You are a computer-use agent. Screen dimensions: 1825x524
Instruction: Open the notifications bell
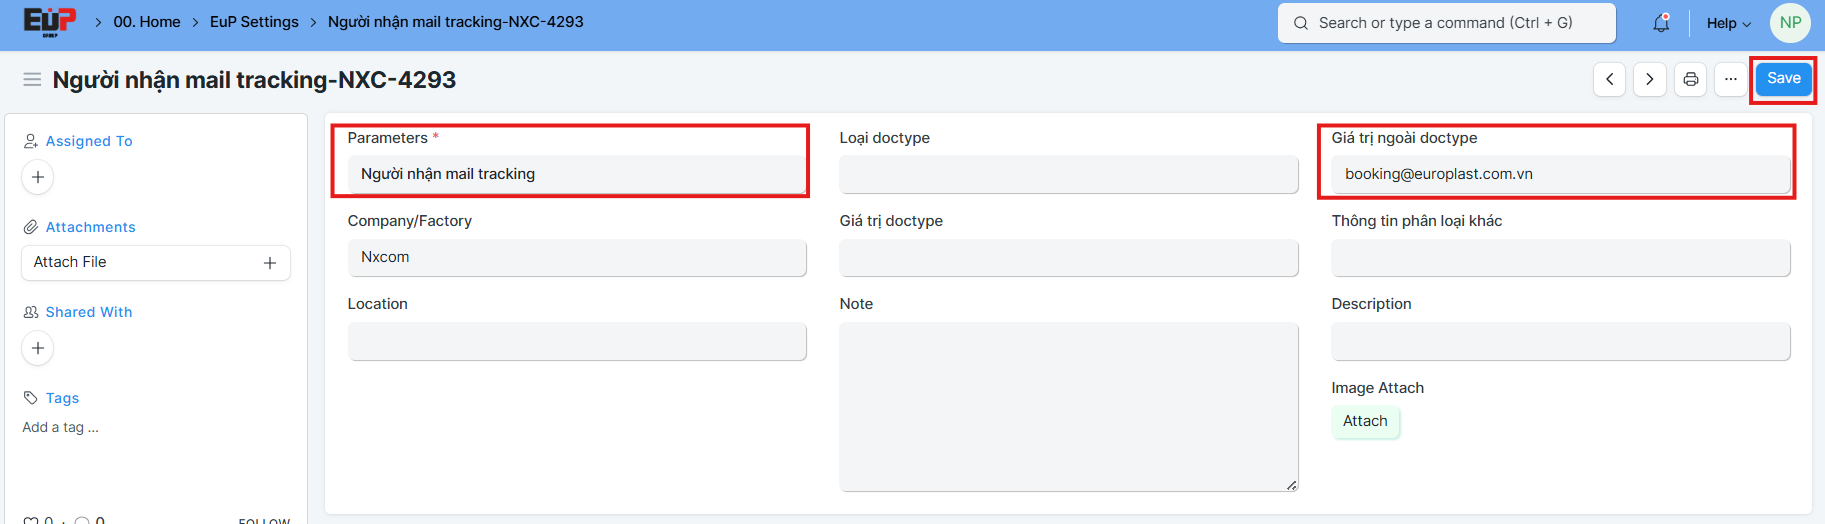(x=1661, y=23)
